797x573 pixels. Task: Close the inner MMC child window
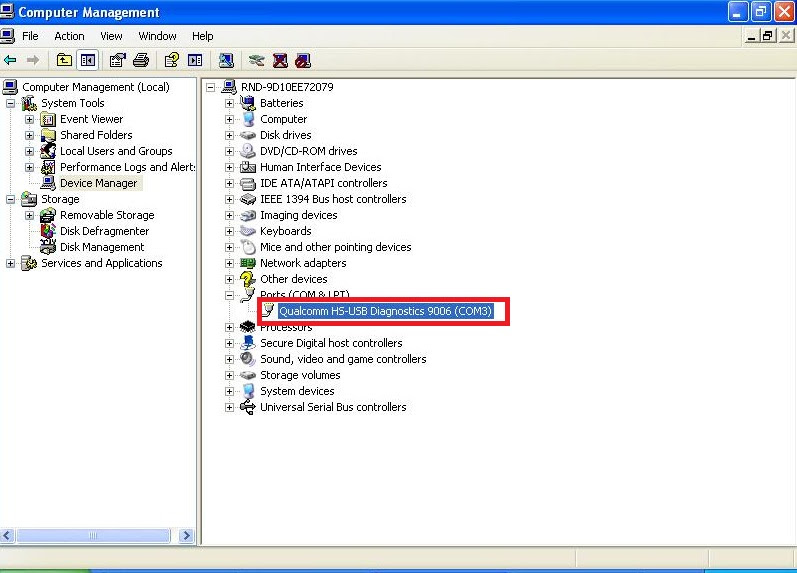[x=785, y=36]
